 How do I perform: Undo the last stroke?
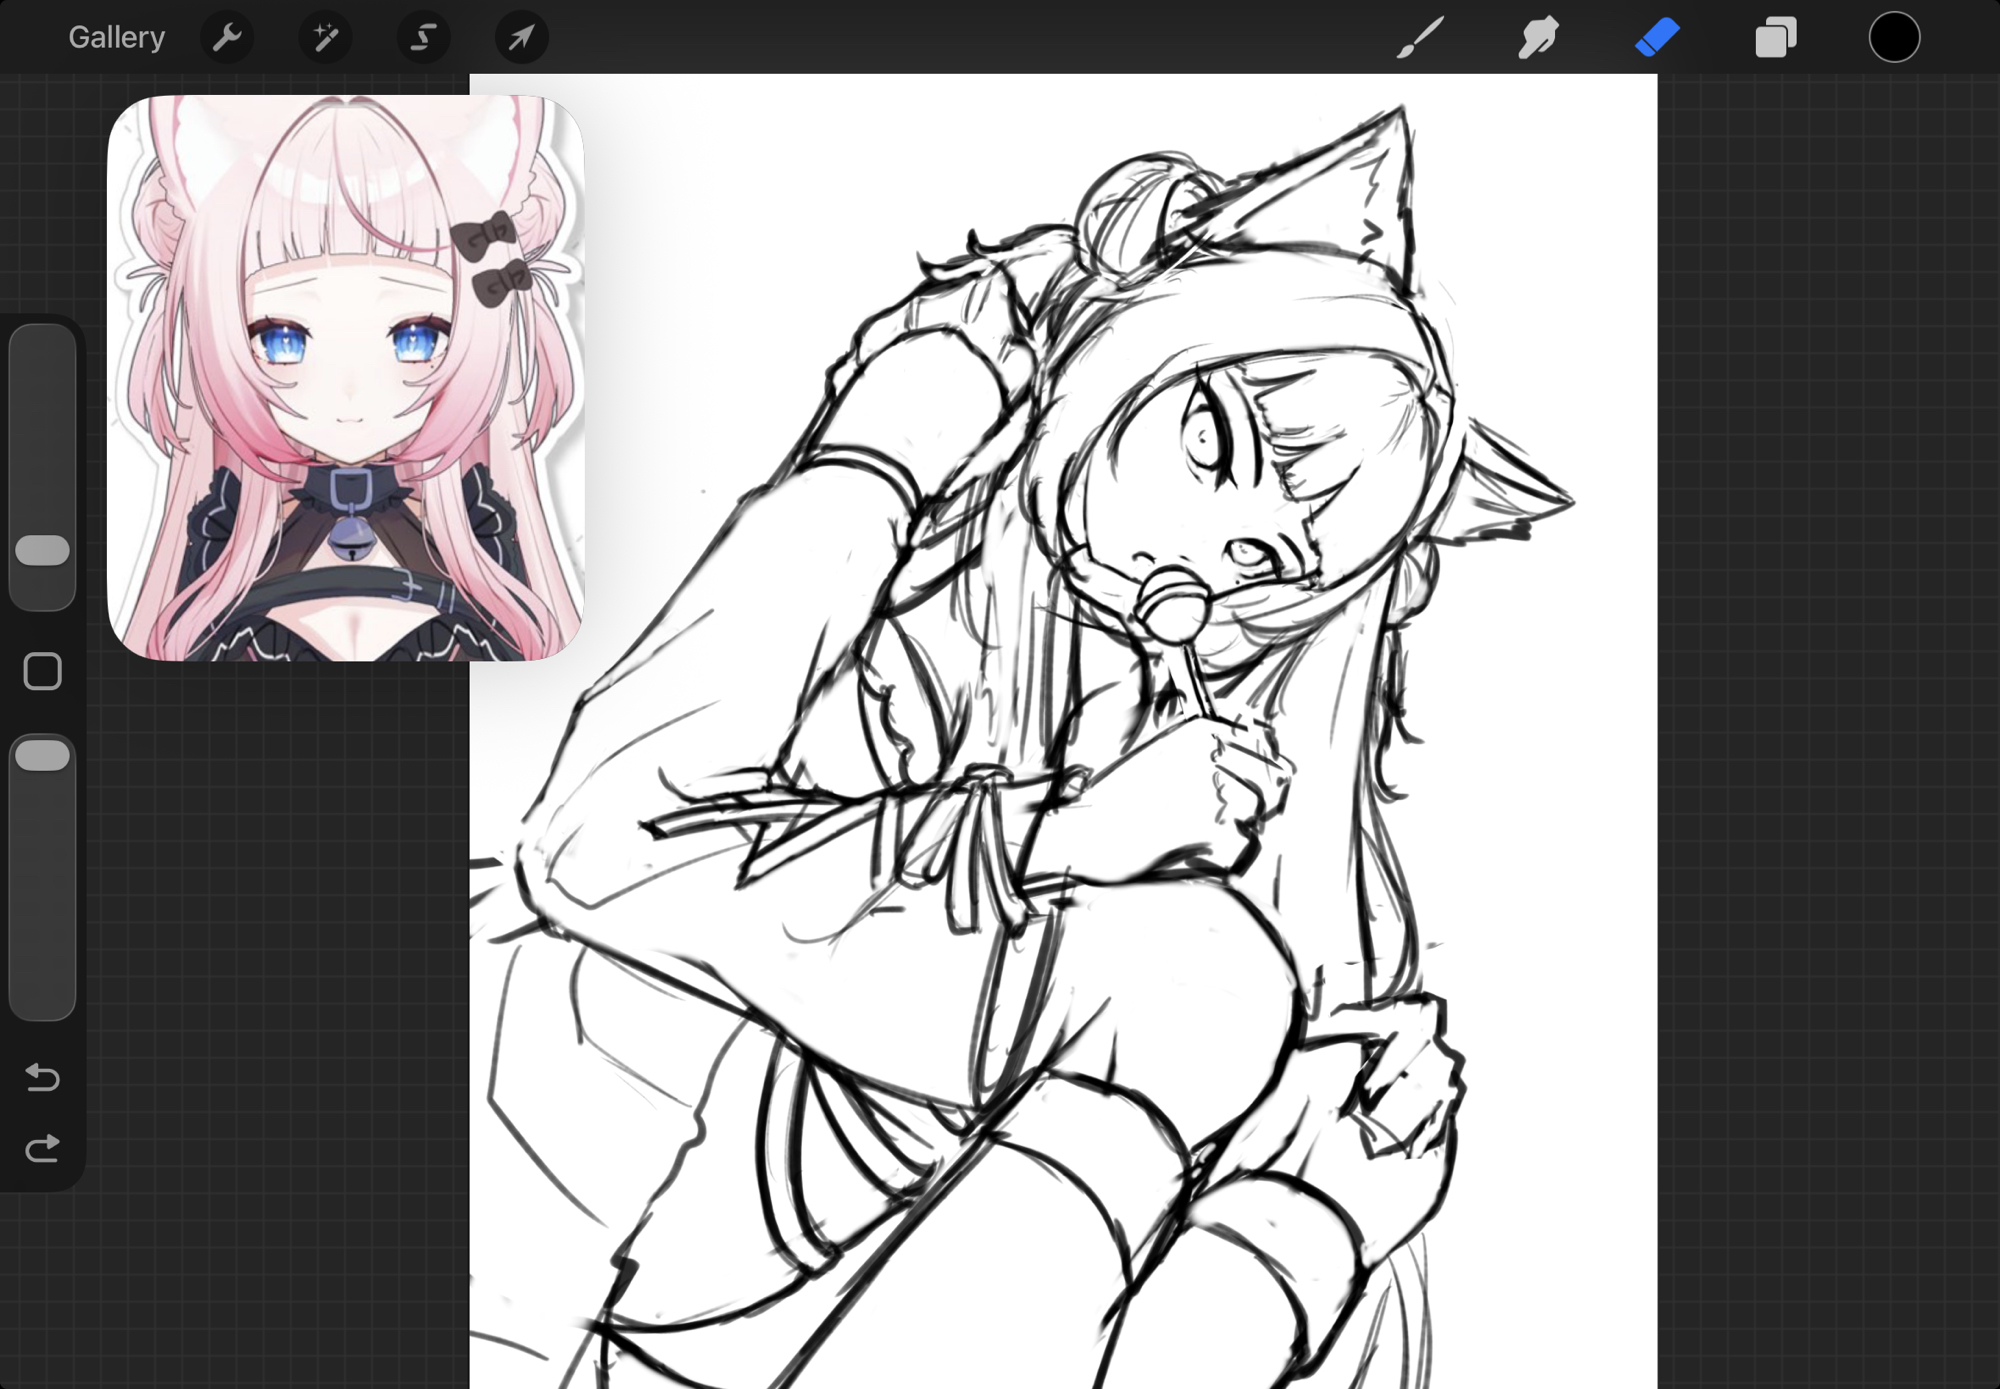pos(43,1077)
